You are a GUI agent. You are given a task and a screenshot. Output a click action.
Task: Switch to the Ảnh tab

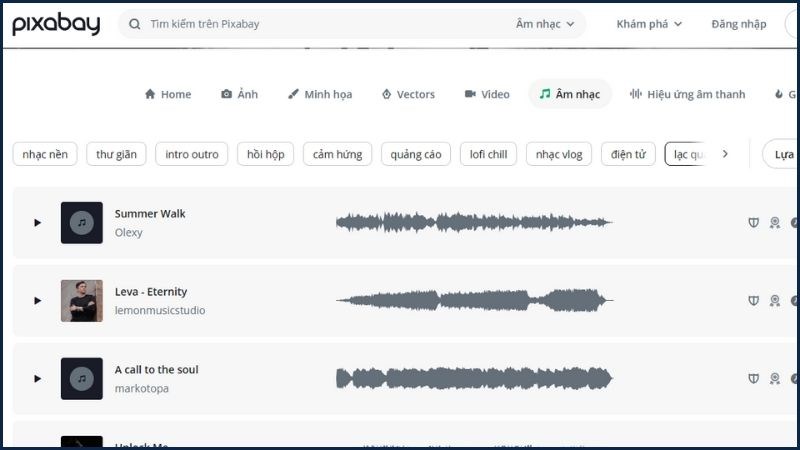point(239,94)
